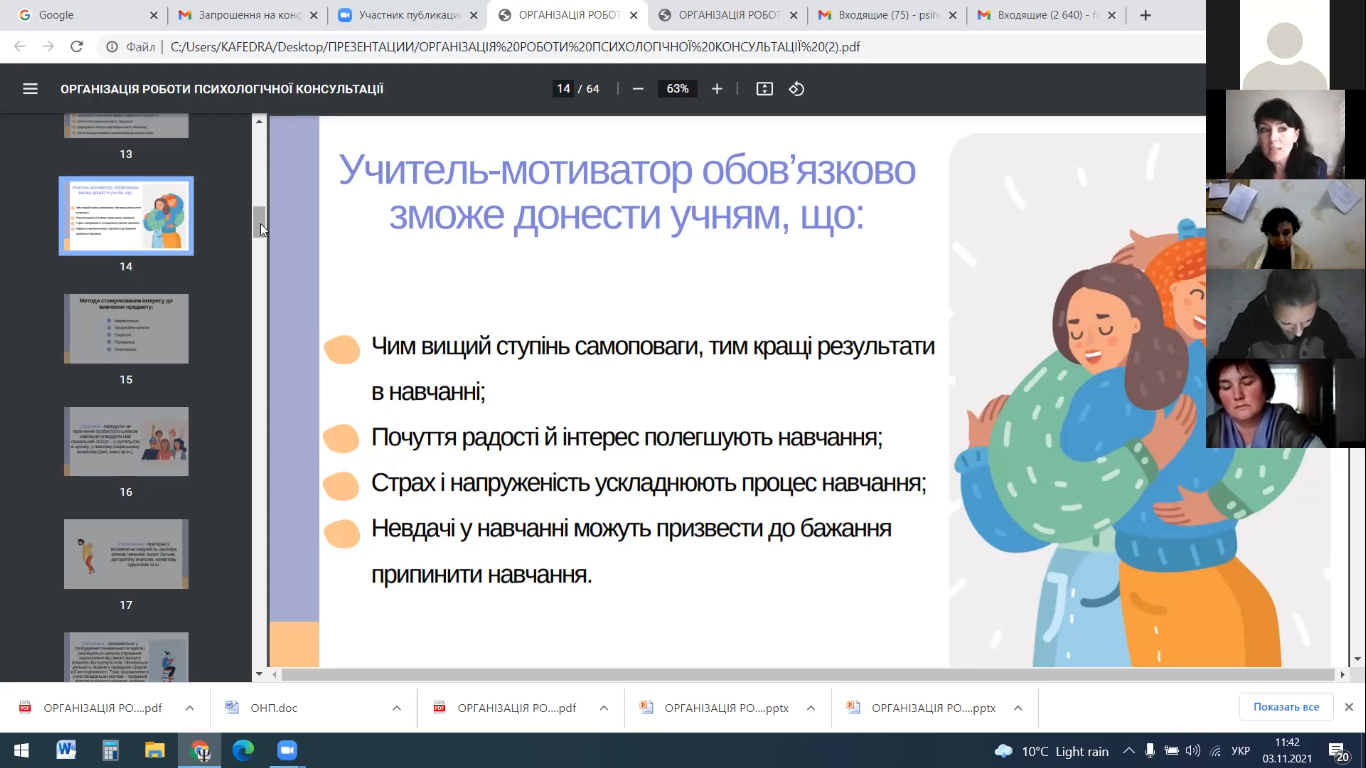Click the Показать все downloads button
Viewport: 1366px width, 768px height.
point(1285,707)
